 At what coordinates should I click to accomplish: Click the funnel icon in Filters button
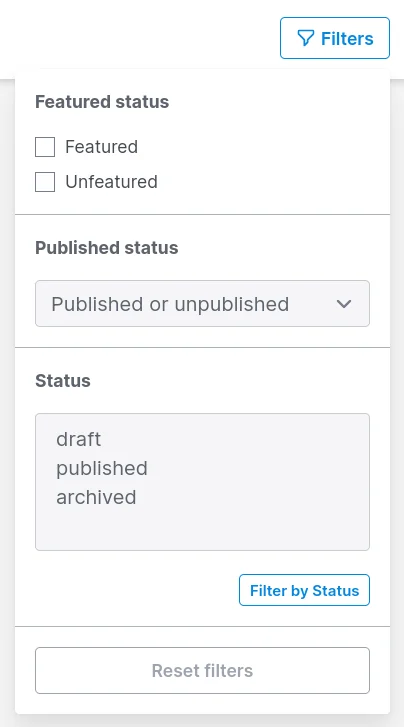(x=306, y=38)
